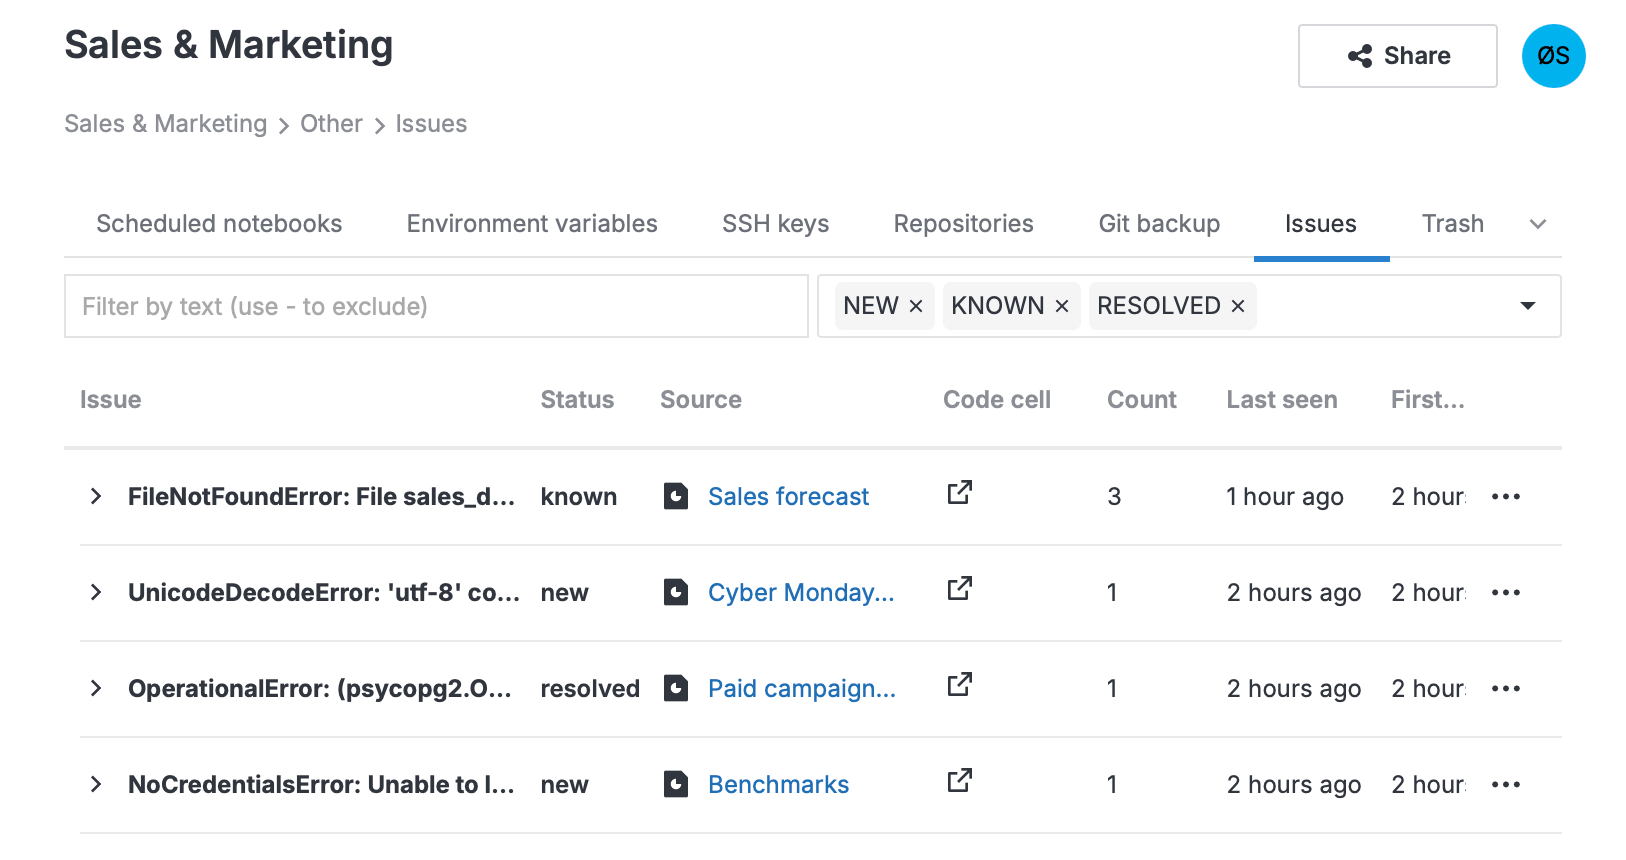This screenshot has height=860, width=1626.
Task: Open code cell for FileNotFoundError issue
Action: click(x=959, y=493)
